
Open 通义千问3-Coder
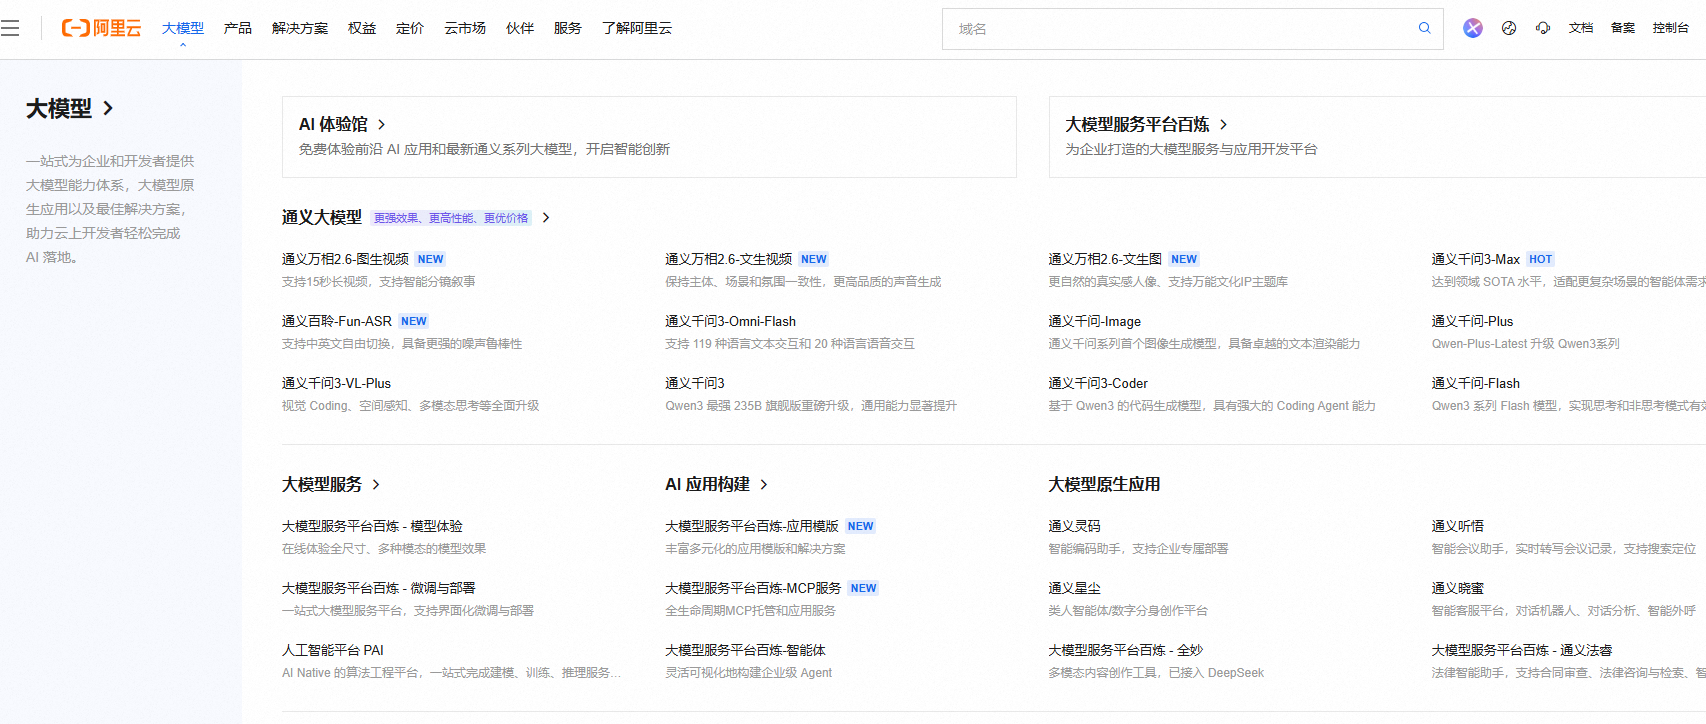click(x=1098, y=383)
